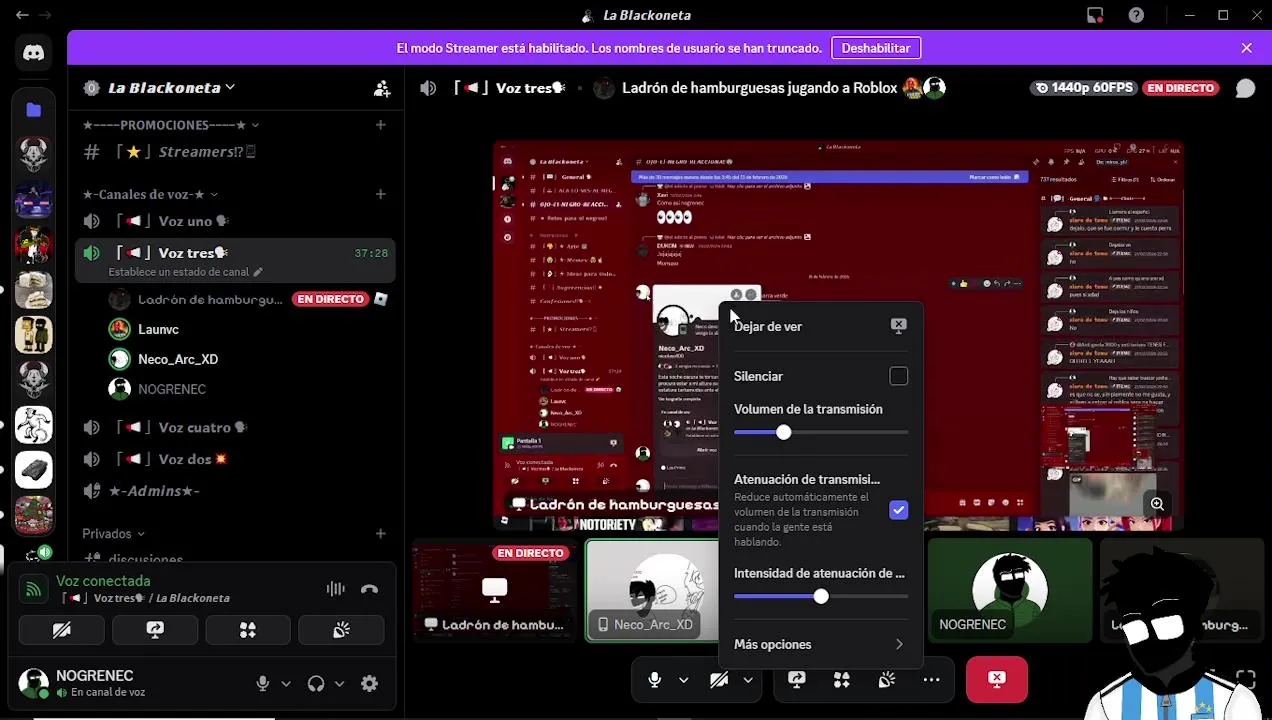
Task: Select the NOGRENEC video tile
Action: click(x=1010, y=590)
